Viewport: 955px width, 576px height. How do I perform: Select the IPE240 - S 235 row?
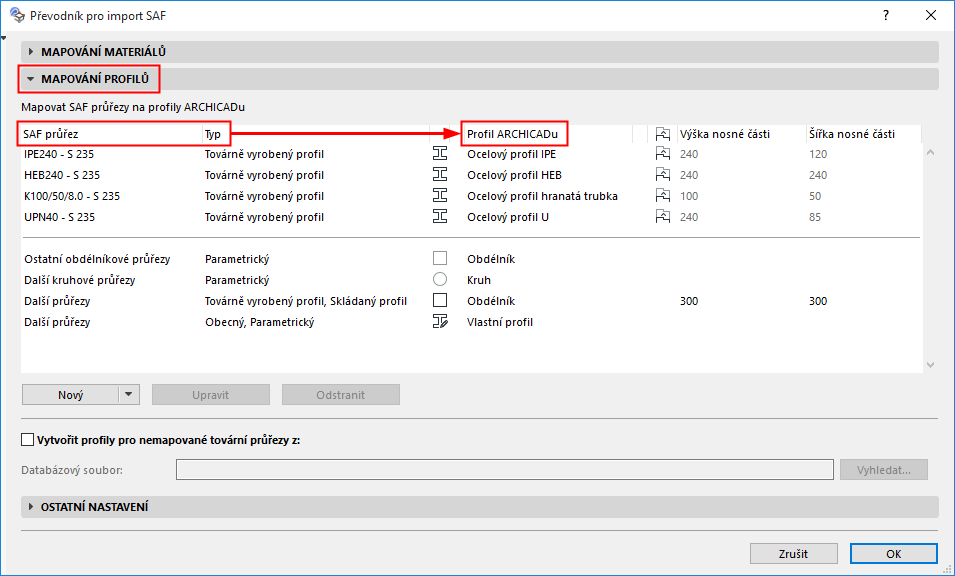pyautogui.click(x=471, y=154)
